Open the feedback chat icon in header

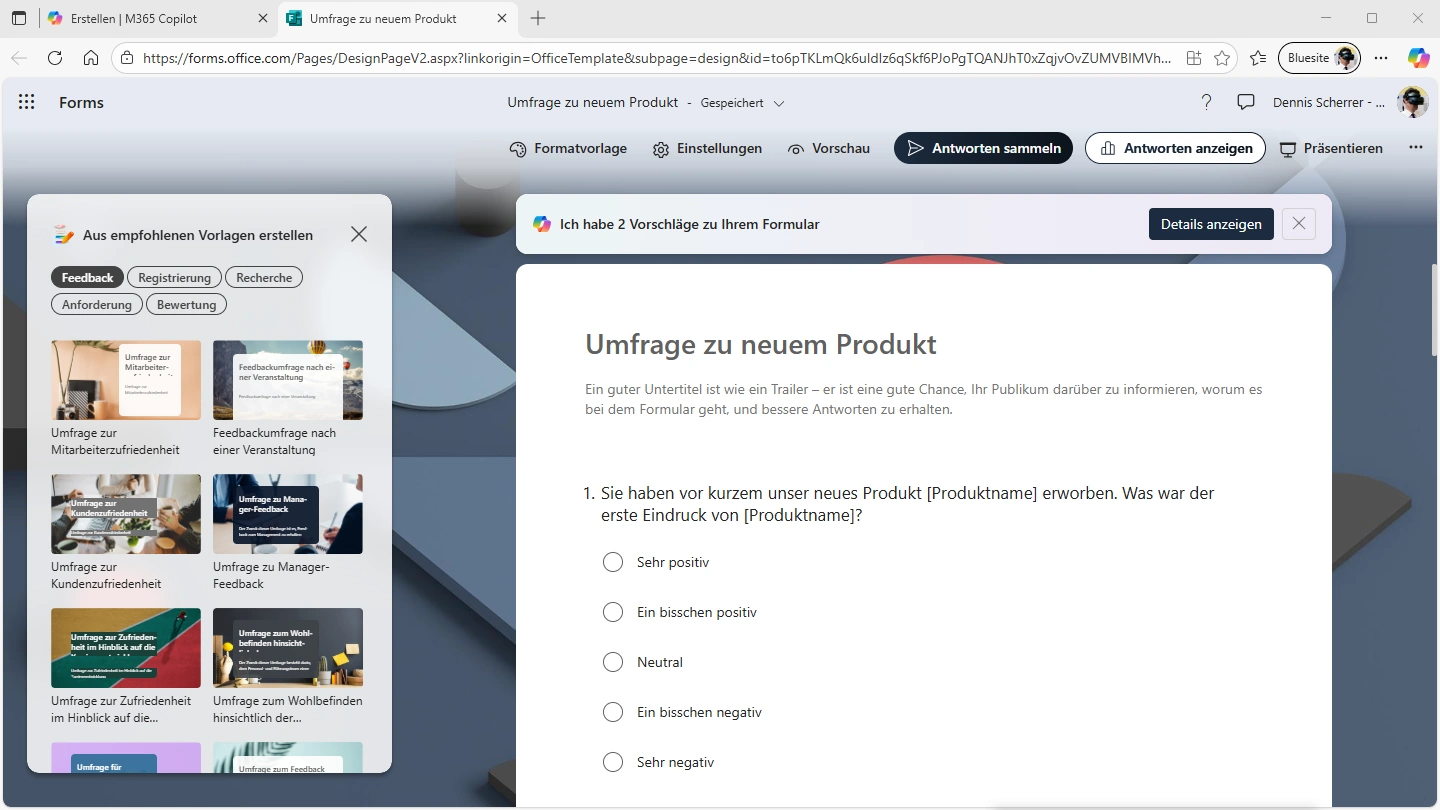click(1246, 102)
